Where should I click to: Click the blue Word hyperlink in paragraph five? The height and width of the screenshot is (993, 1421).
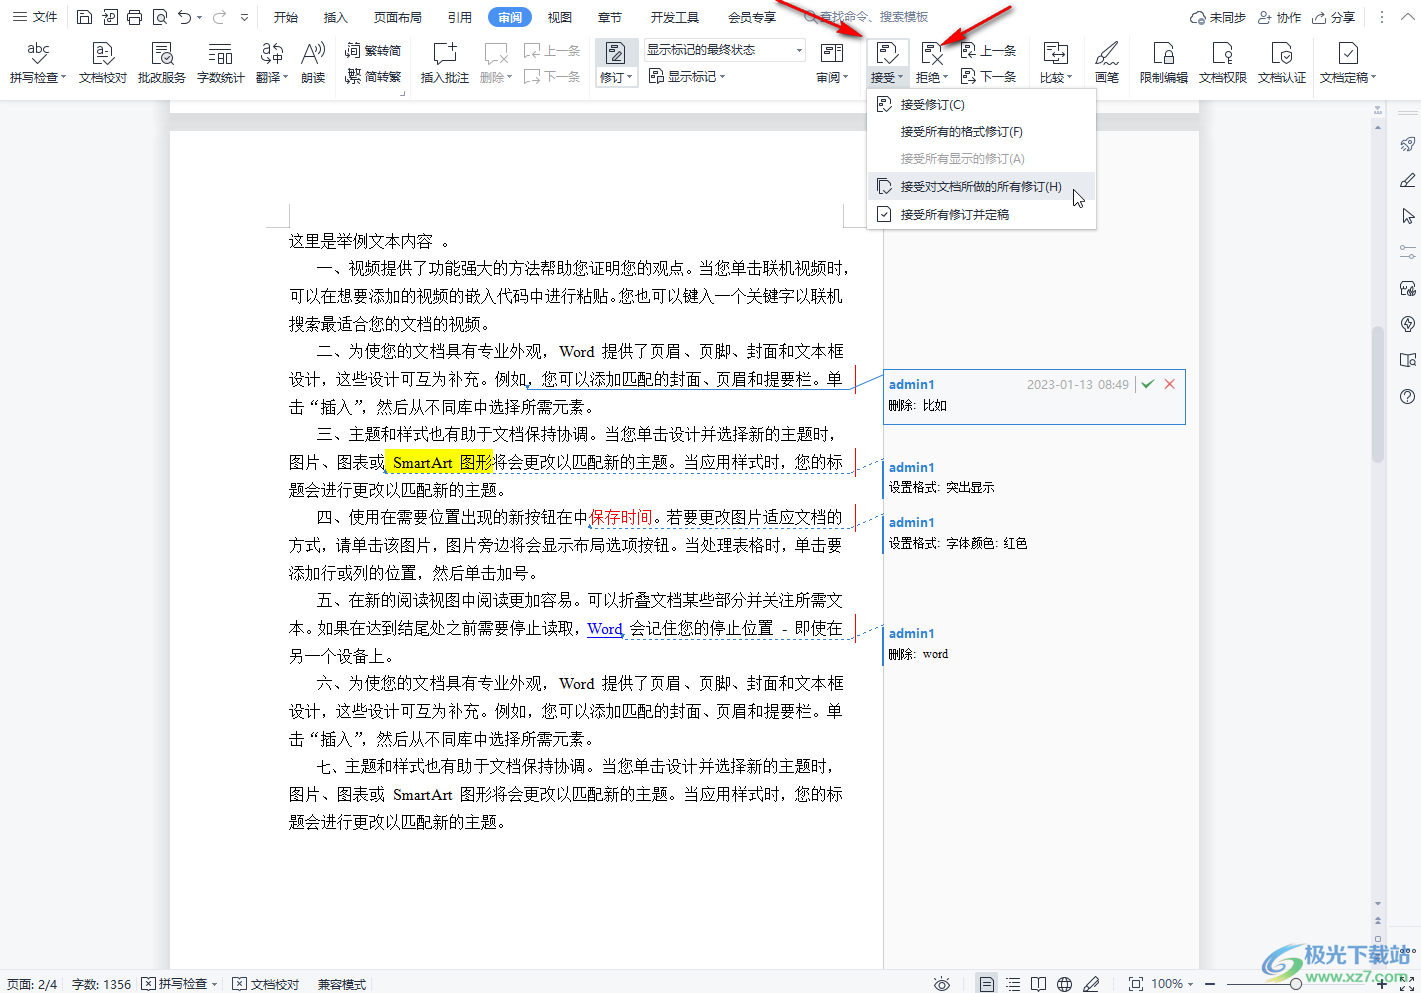pos(605,628)
